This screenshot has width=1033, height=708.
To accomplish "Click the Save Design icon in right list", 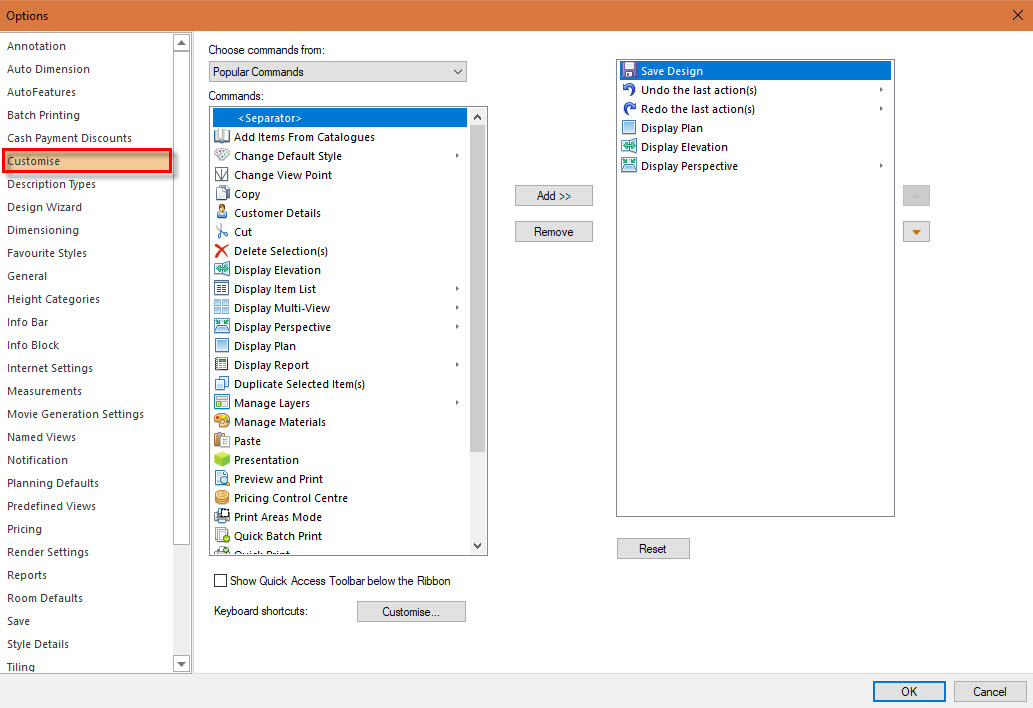I will pyautogui.click(x=632, y=70).
